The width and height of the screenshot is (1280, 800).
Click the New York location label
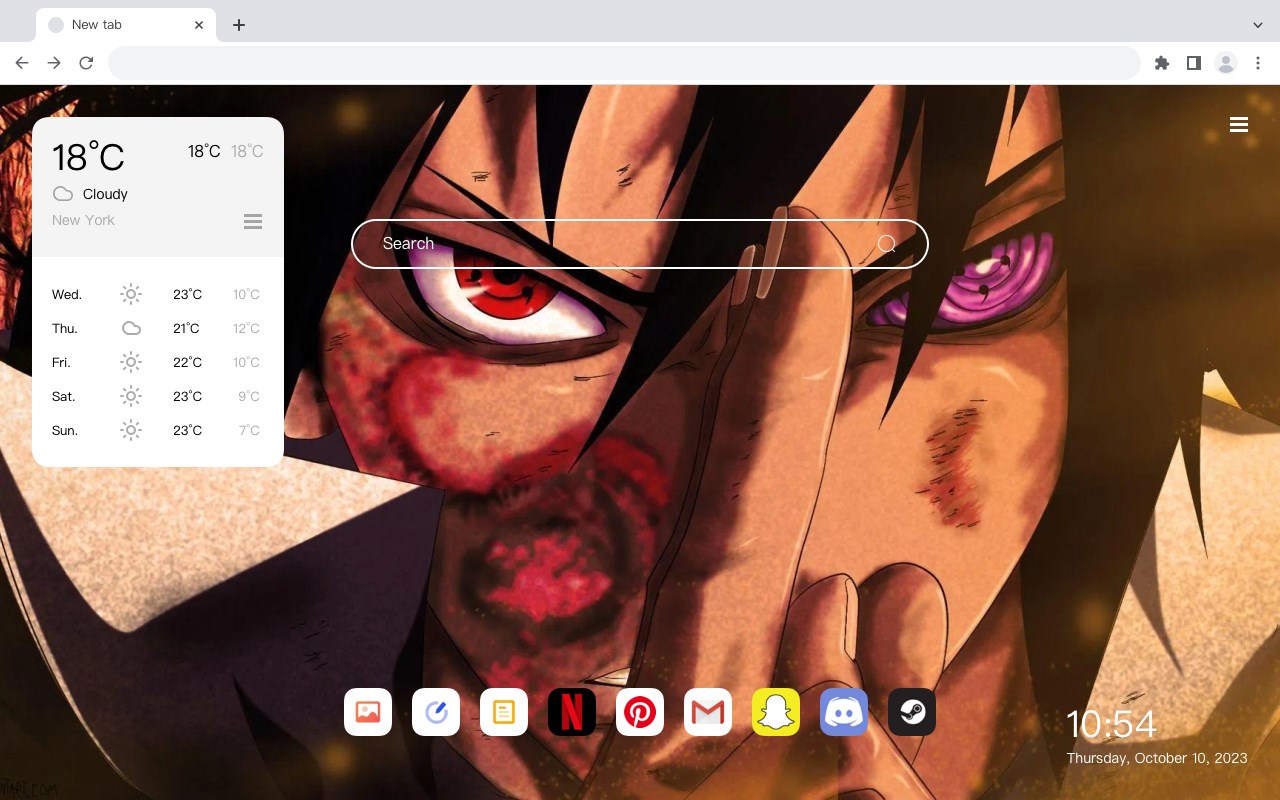point(83,220)
